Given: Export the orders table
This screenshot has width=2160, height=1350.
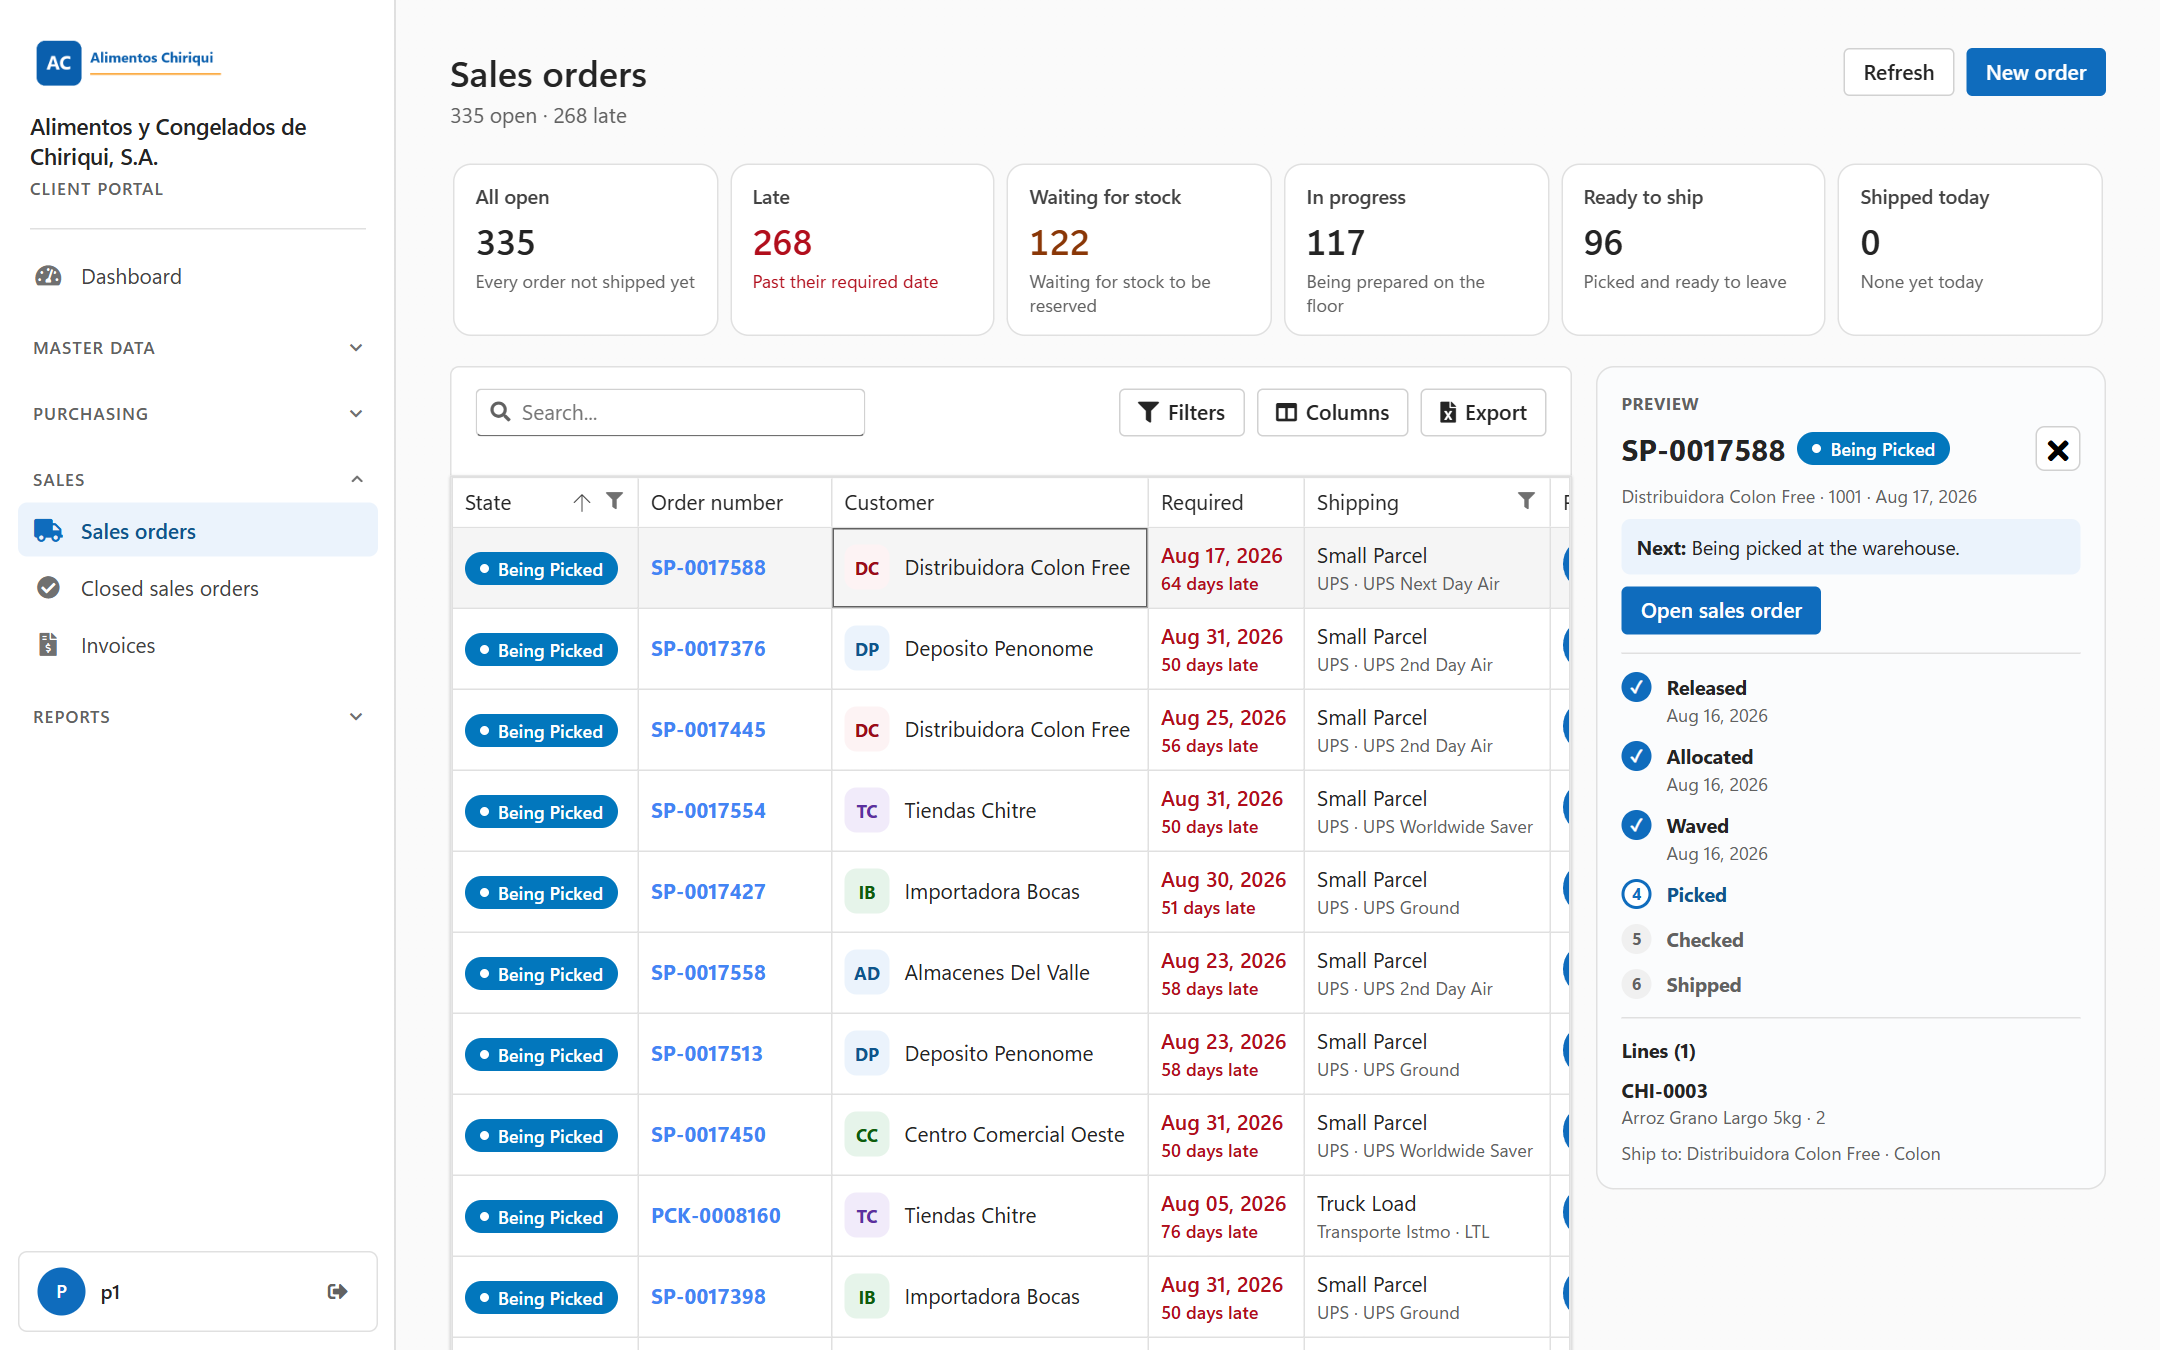Looking at the screenshot, I should tap(1483, 412).
